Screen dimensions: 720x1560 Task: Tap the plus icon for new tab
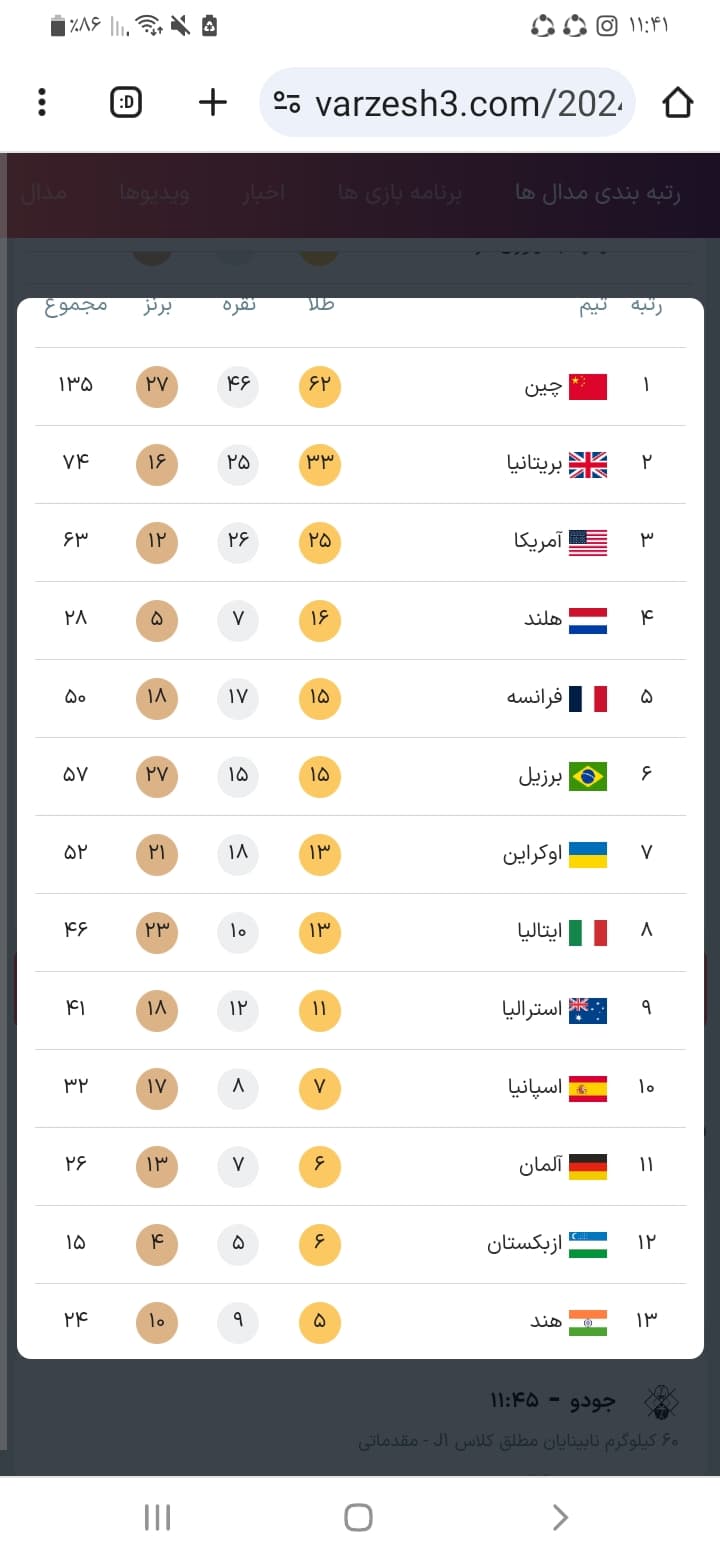(213, 102)
